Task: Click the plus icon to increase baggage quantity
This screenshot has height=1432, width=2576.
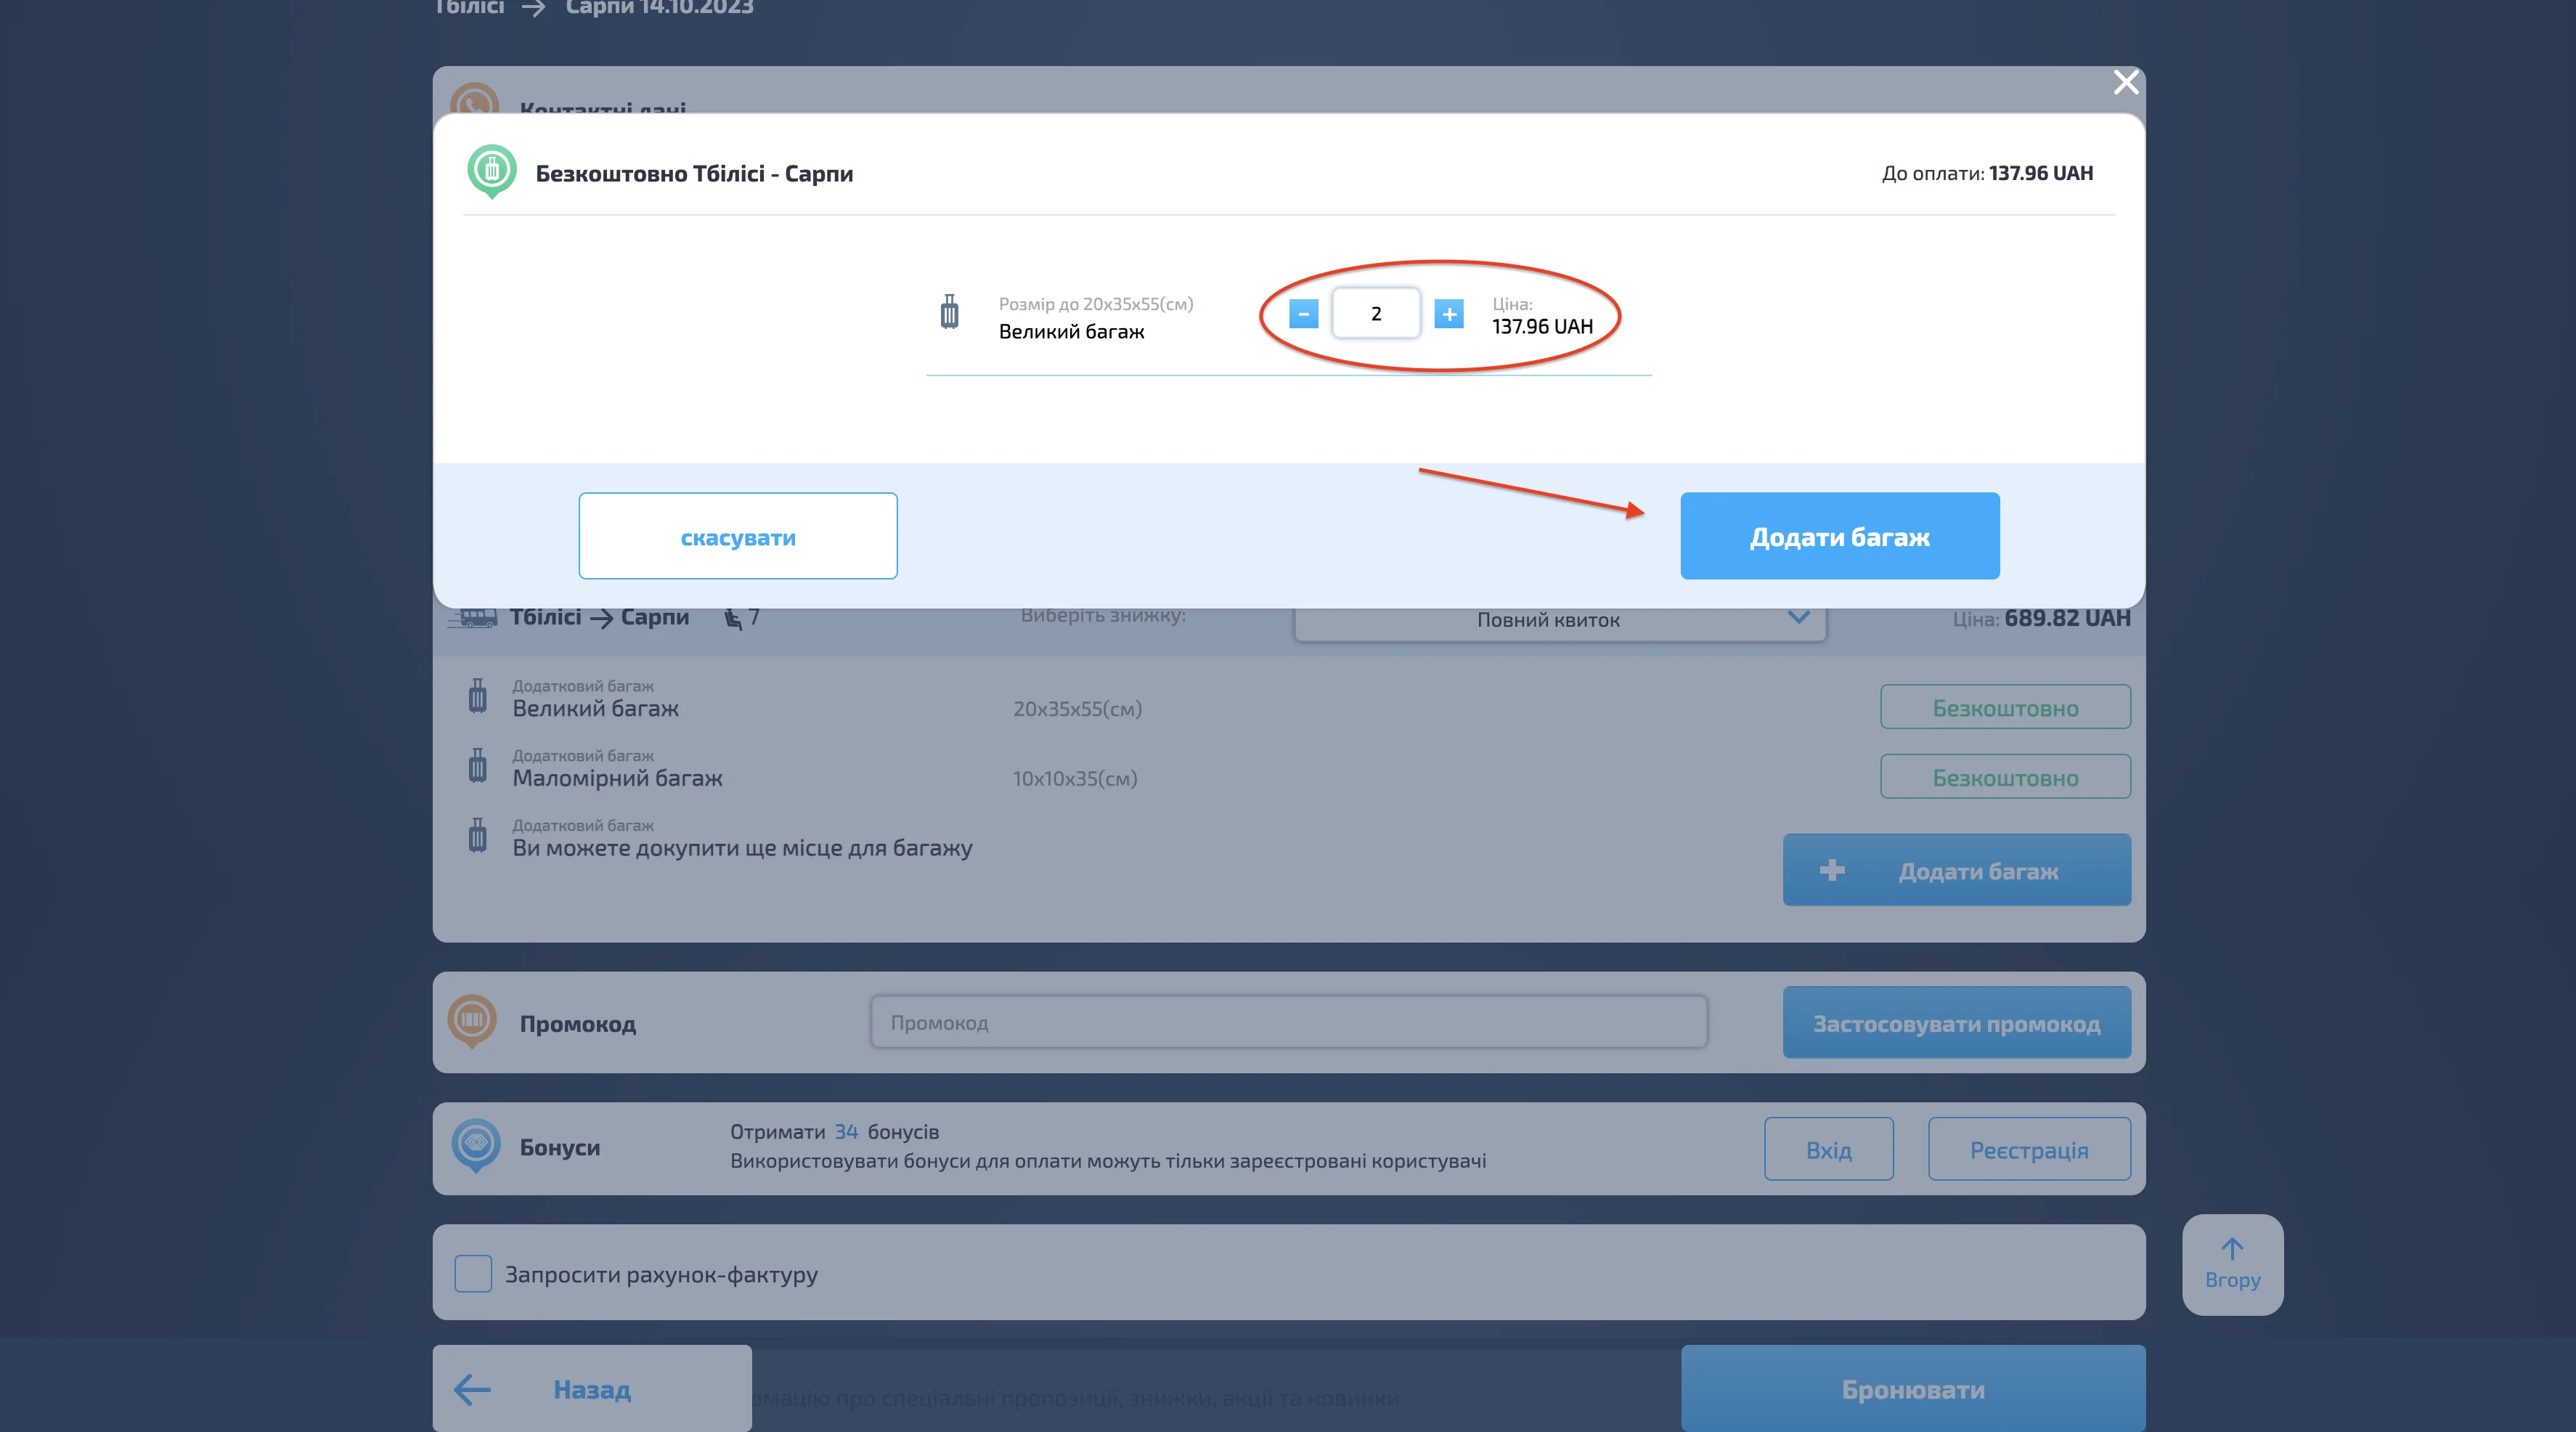Action: click(x=1449, y=314)
